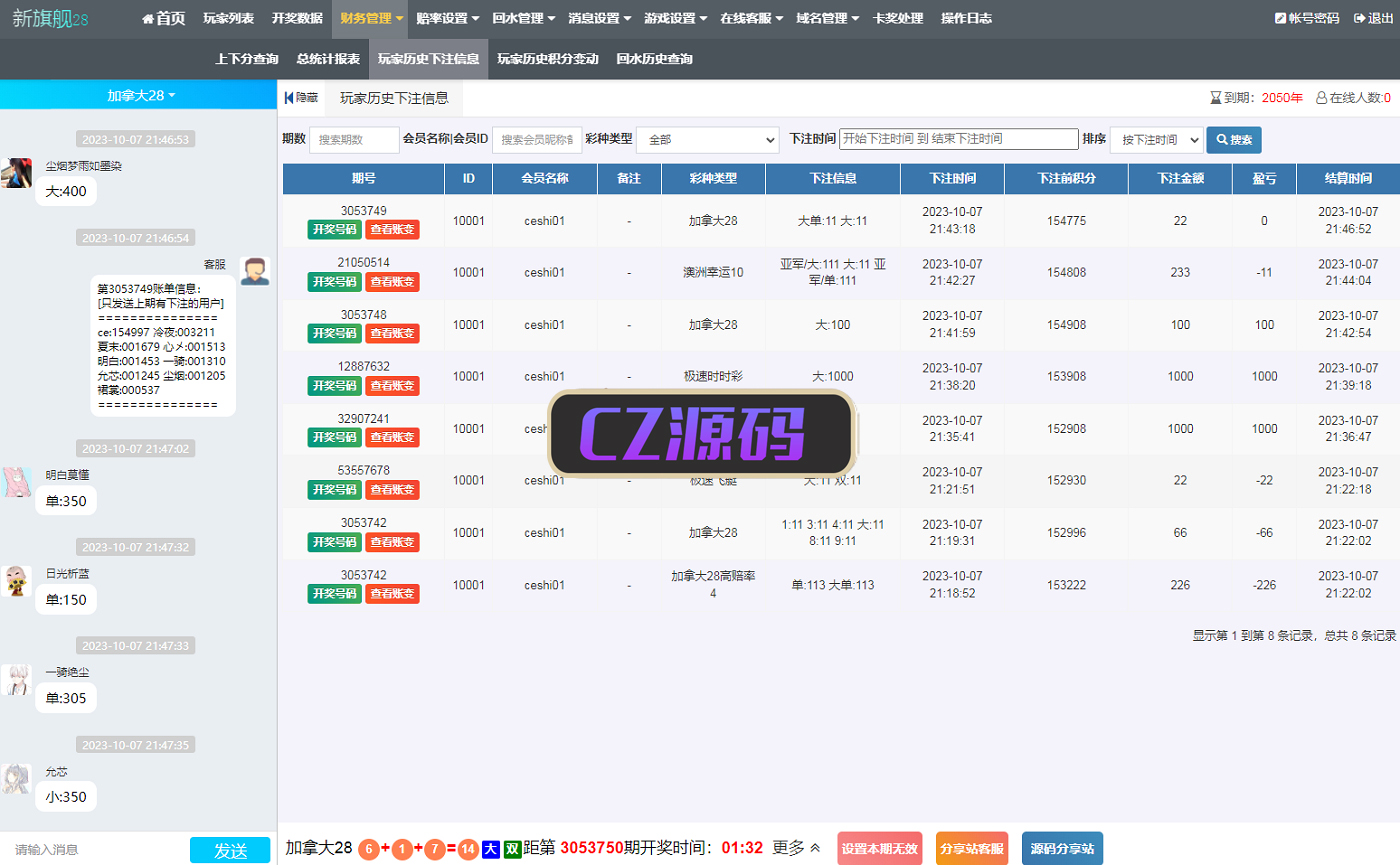The image size is (1400, 865).
Task: Click 尘烟梦雨如墨染 user avatar
Action: coord(16,173)
